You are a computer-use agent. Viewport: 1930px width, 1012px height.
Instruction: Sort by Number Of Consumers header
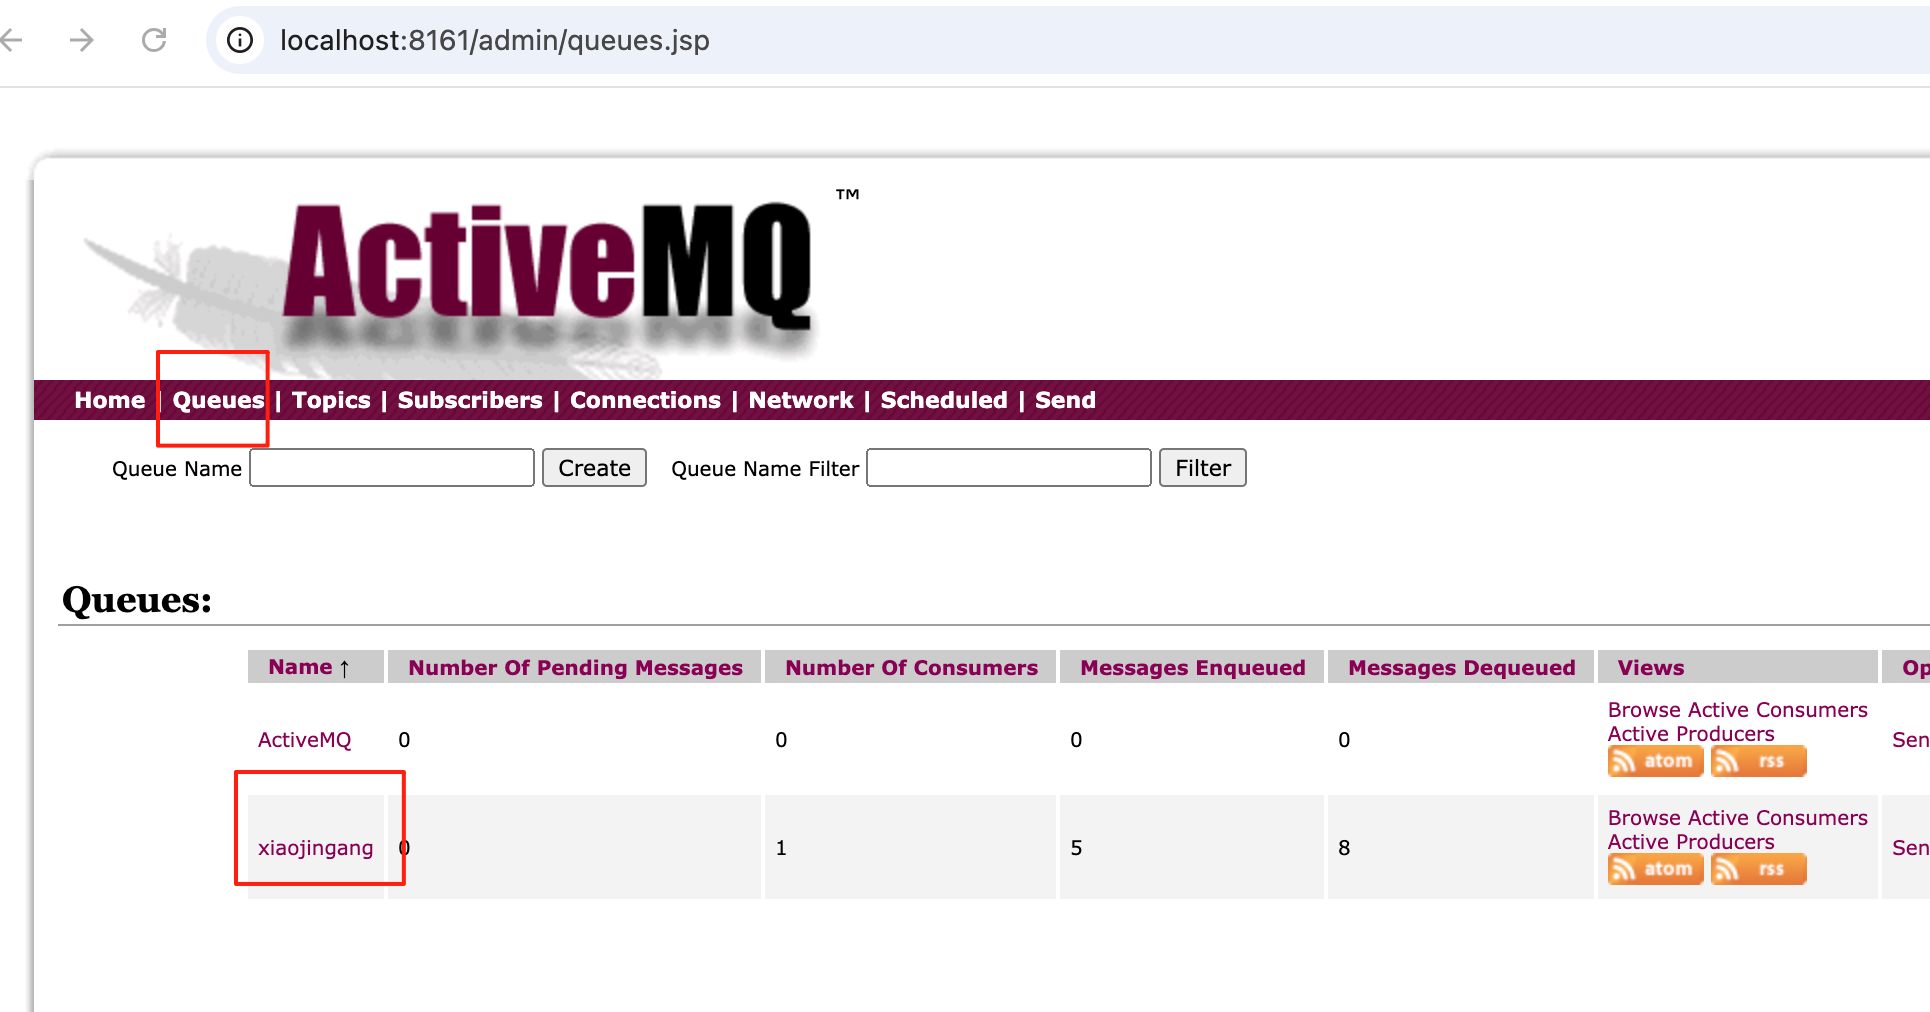[912, 667]
